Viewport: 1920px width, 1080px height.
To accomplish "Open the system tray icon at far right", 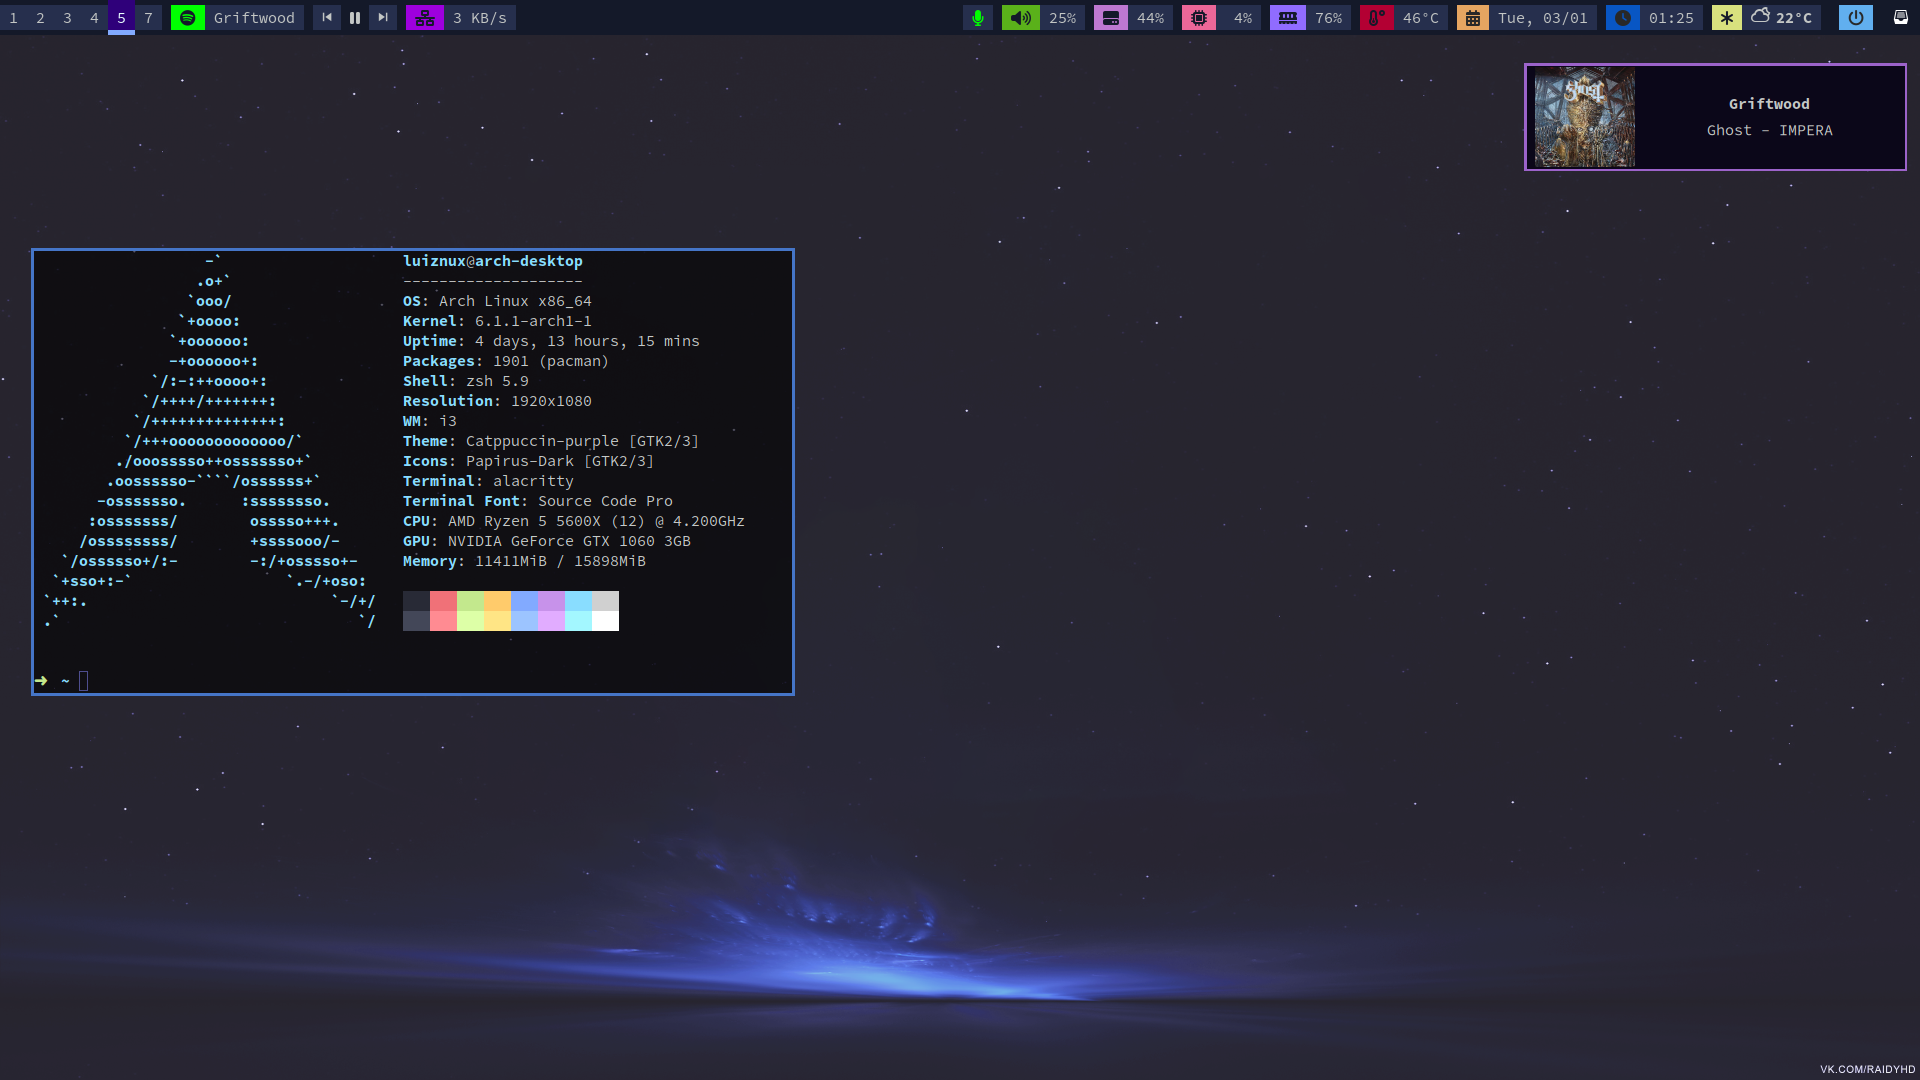I will point(1901,17).
